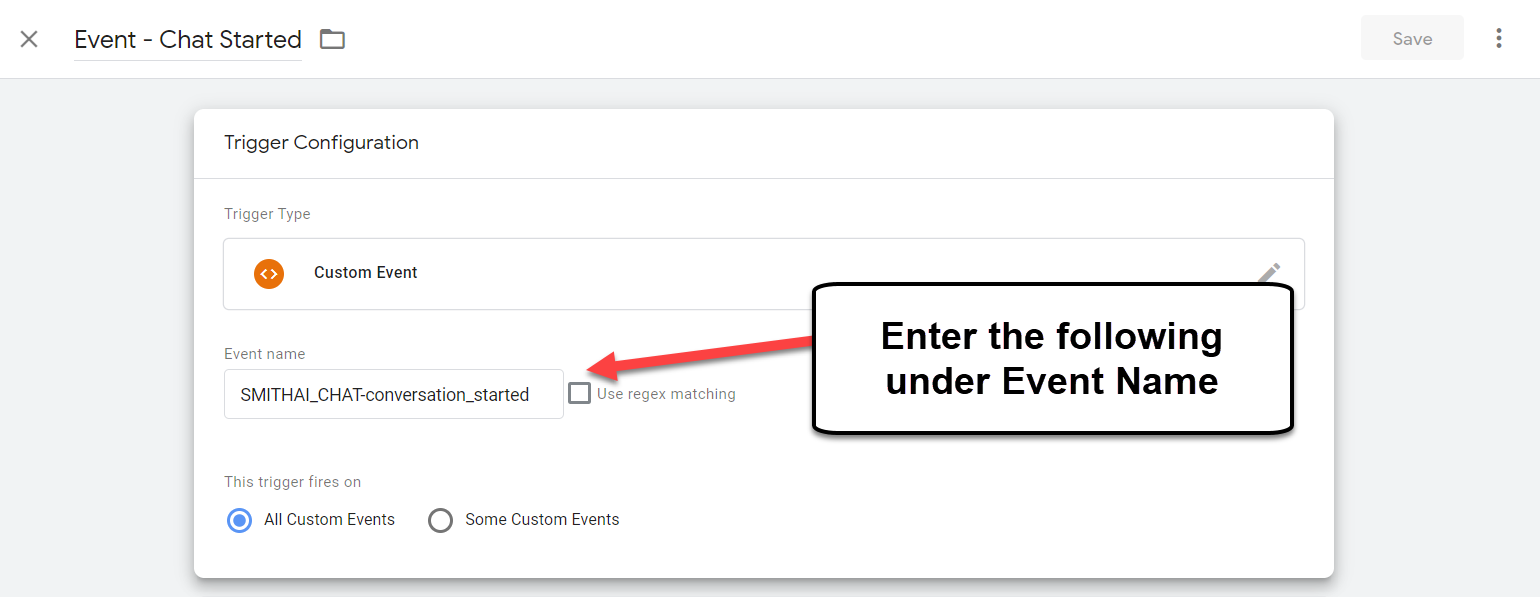The image size is (1540, 597).
Task: Click the 'Trigger Type' section label
Action: [267, 214]
